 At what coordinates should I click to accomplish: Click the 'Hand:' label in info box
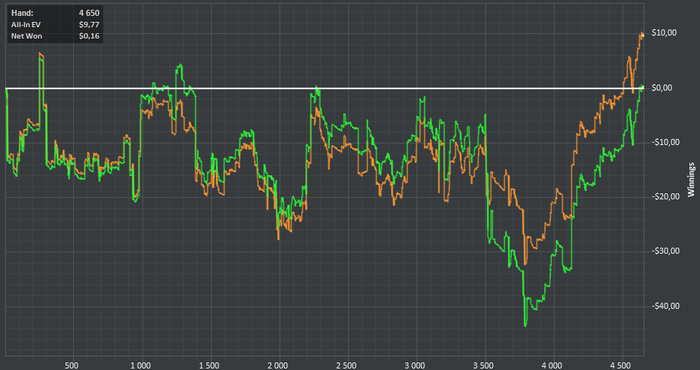[22, 13]
